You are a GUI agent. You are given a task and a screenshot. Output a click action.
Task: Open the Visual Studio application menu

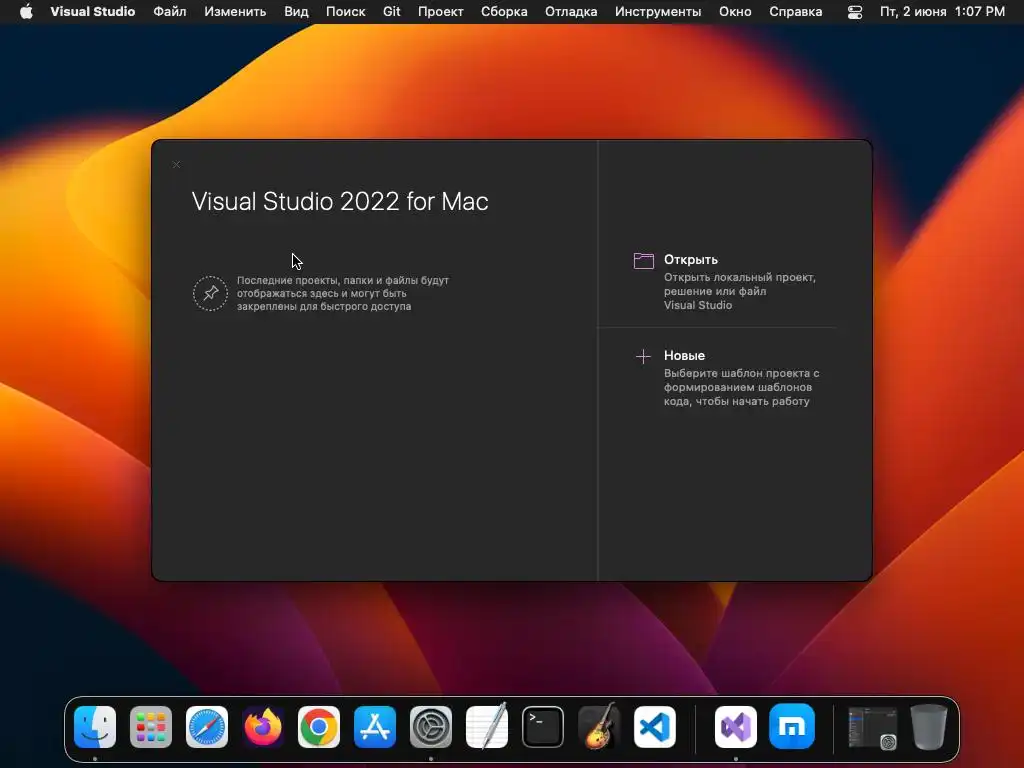(x=93, y=12)
